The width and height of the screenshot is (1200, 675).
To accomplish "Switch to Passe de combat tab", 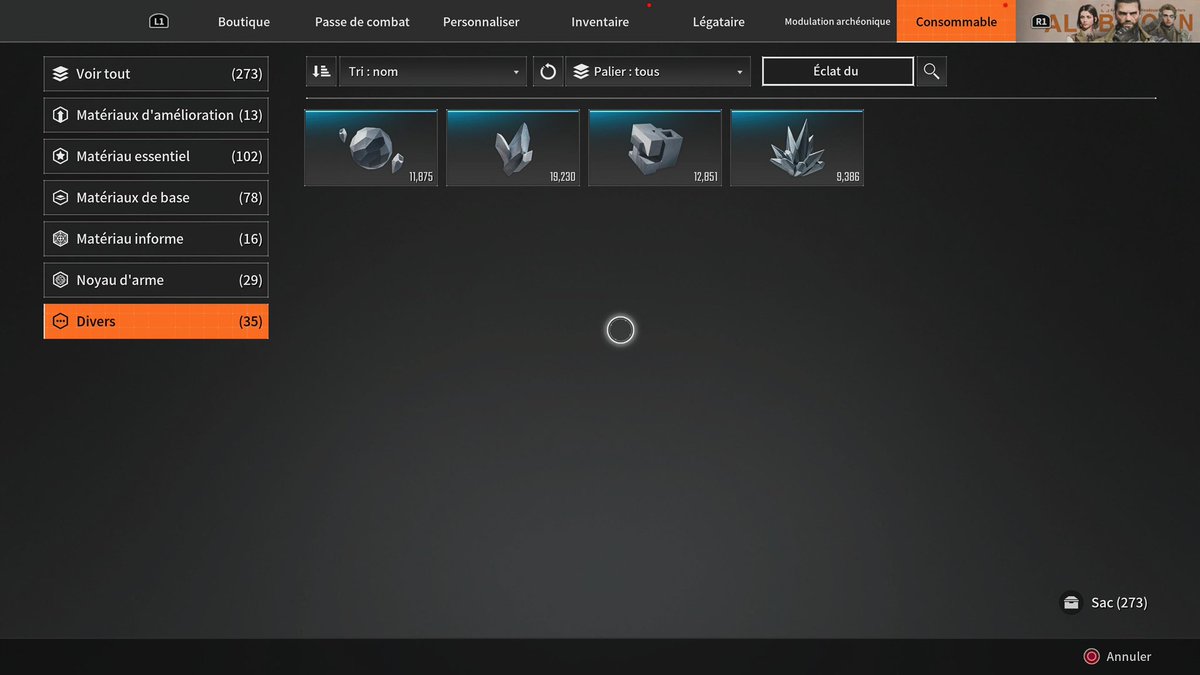I will pyautogui.click(x=362, y=22).
